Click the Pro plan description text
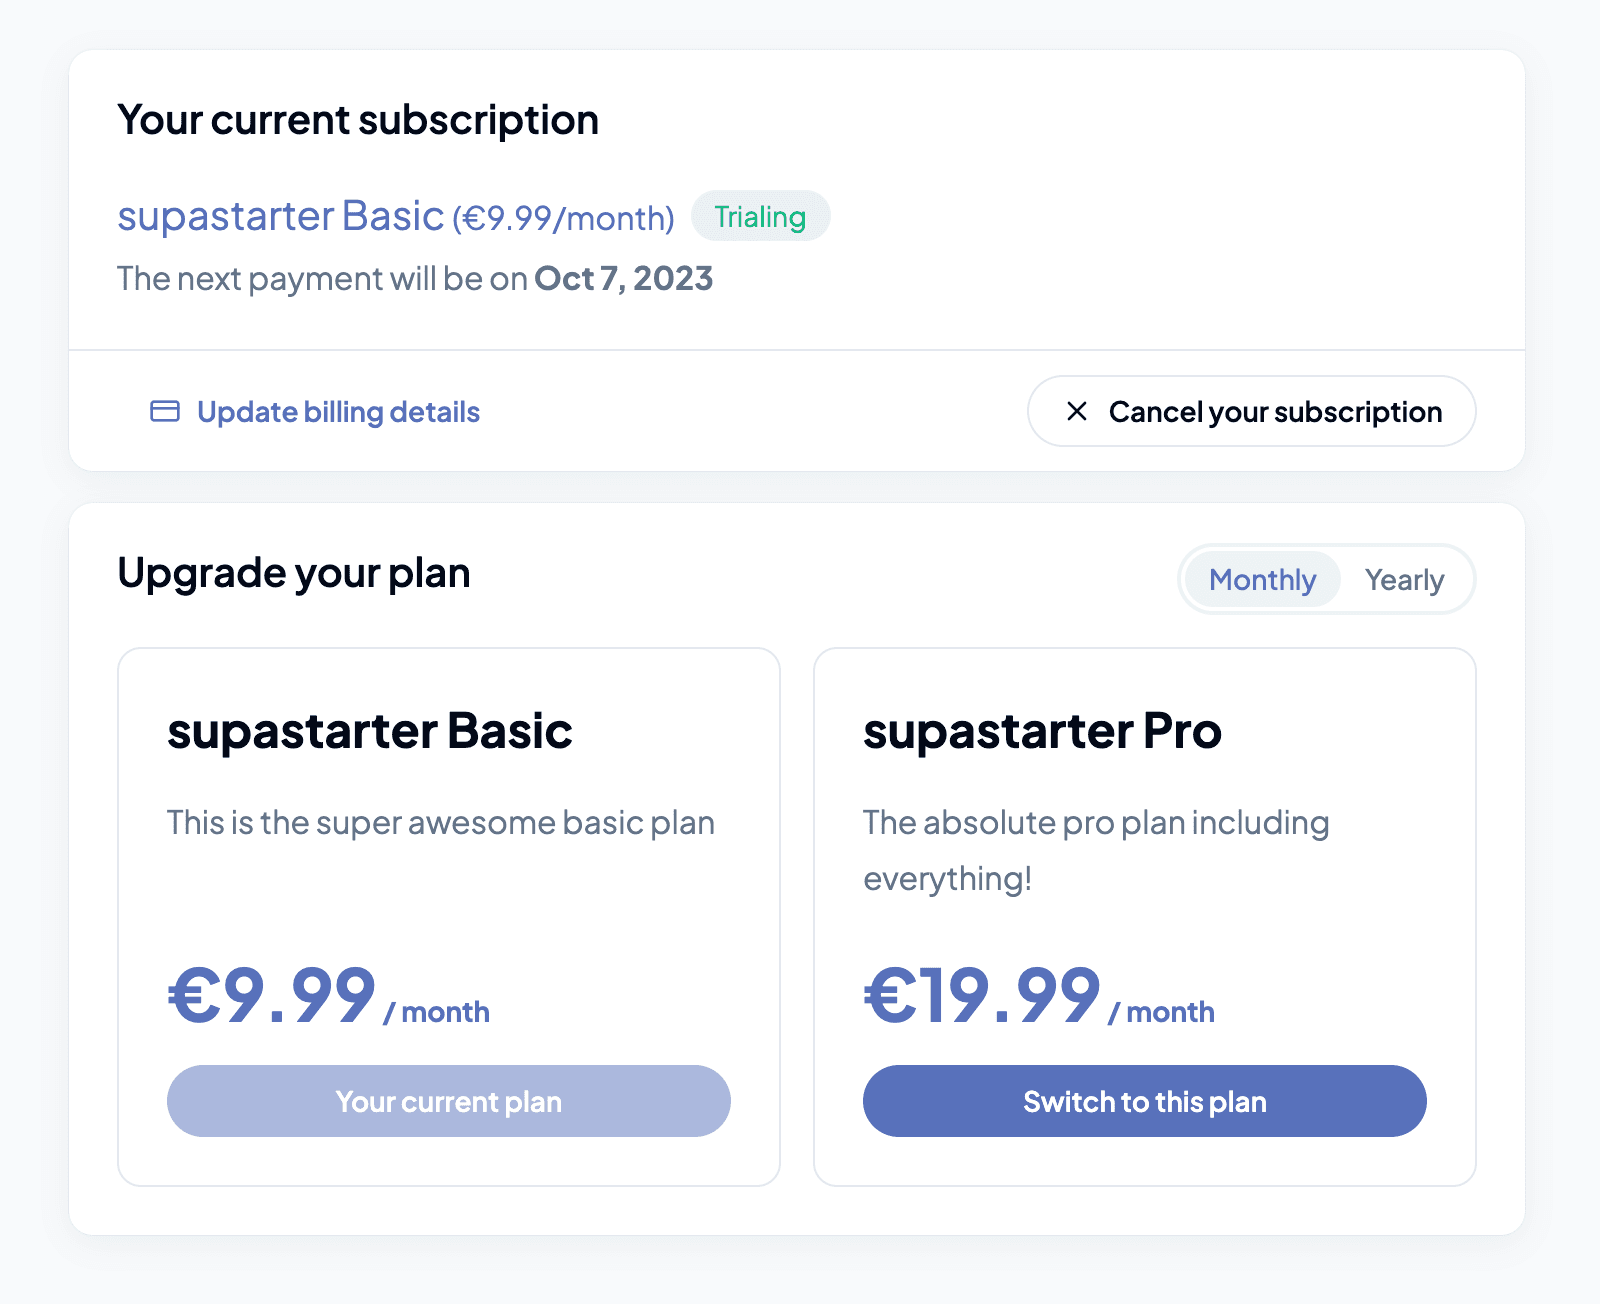 click(x=1096, y=850)
